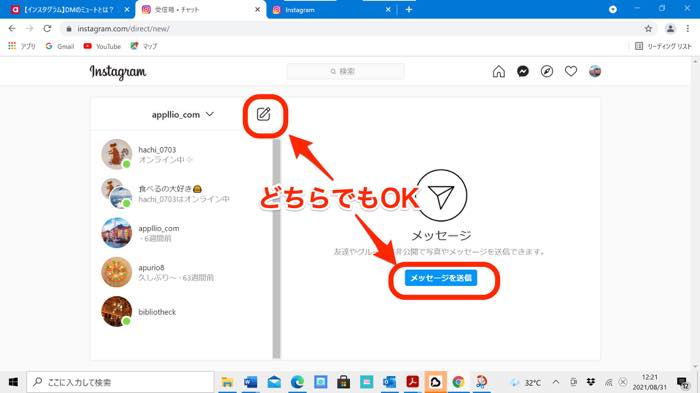The width and height of the screenshot is (700, 393).
Task: Open the bibliotheck conversation
Action: pyautogui.click(x=182, y=311)
